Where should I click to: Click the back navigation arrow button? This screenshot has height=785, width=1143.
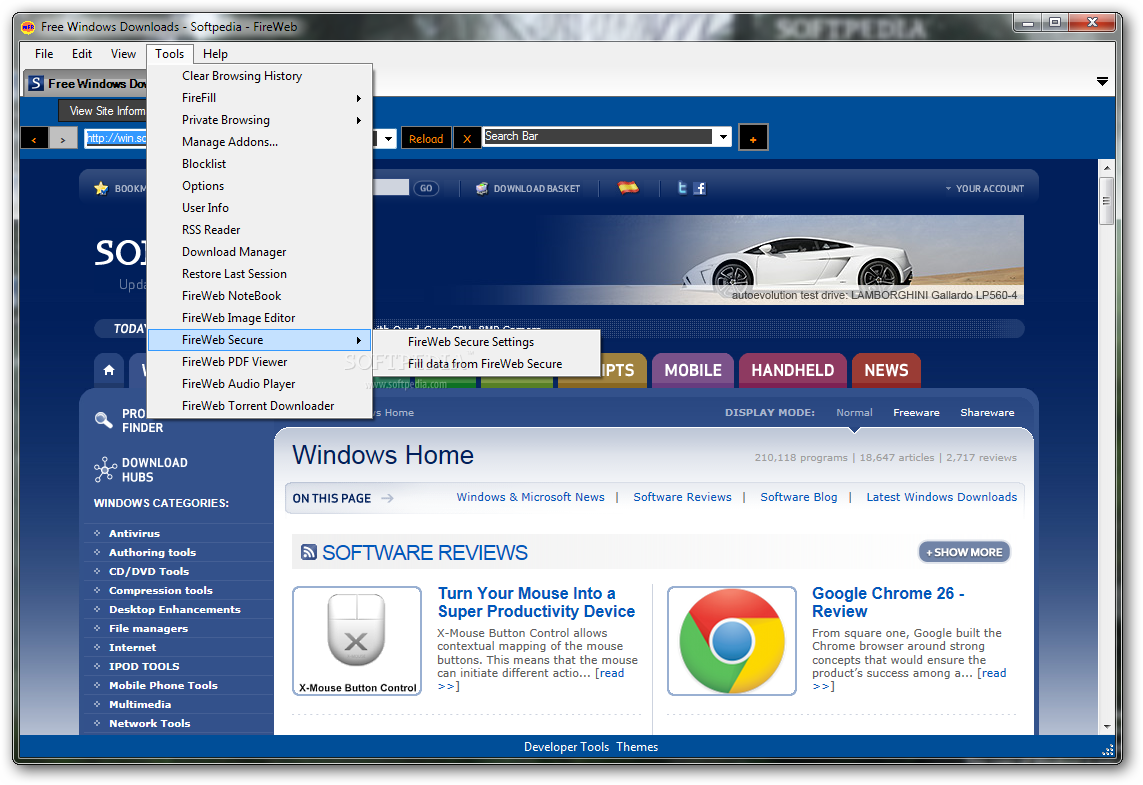click(x=34, y=138)
